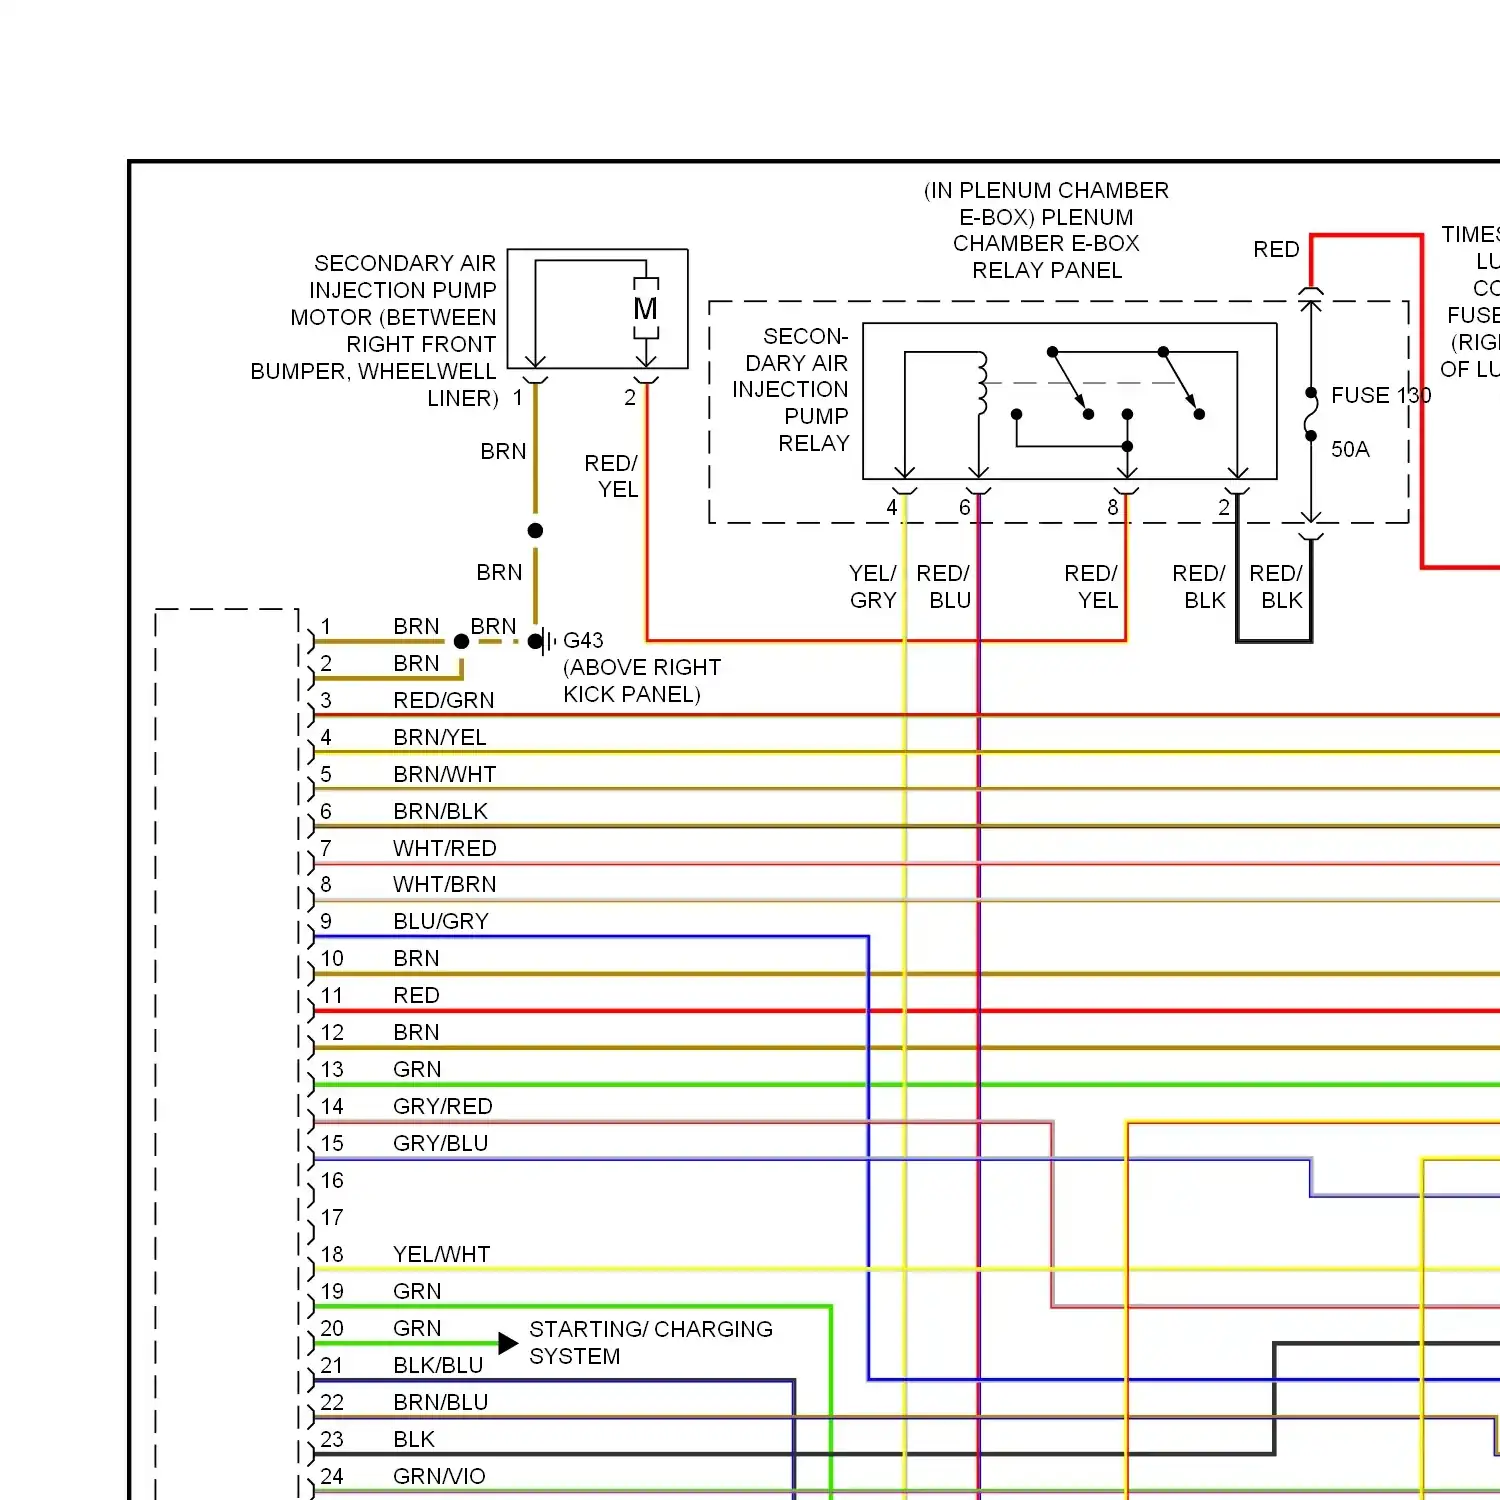
Task: Select connector pin 6 BRN/BLK label
Action: [440, 811]
